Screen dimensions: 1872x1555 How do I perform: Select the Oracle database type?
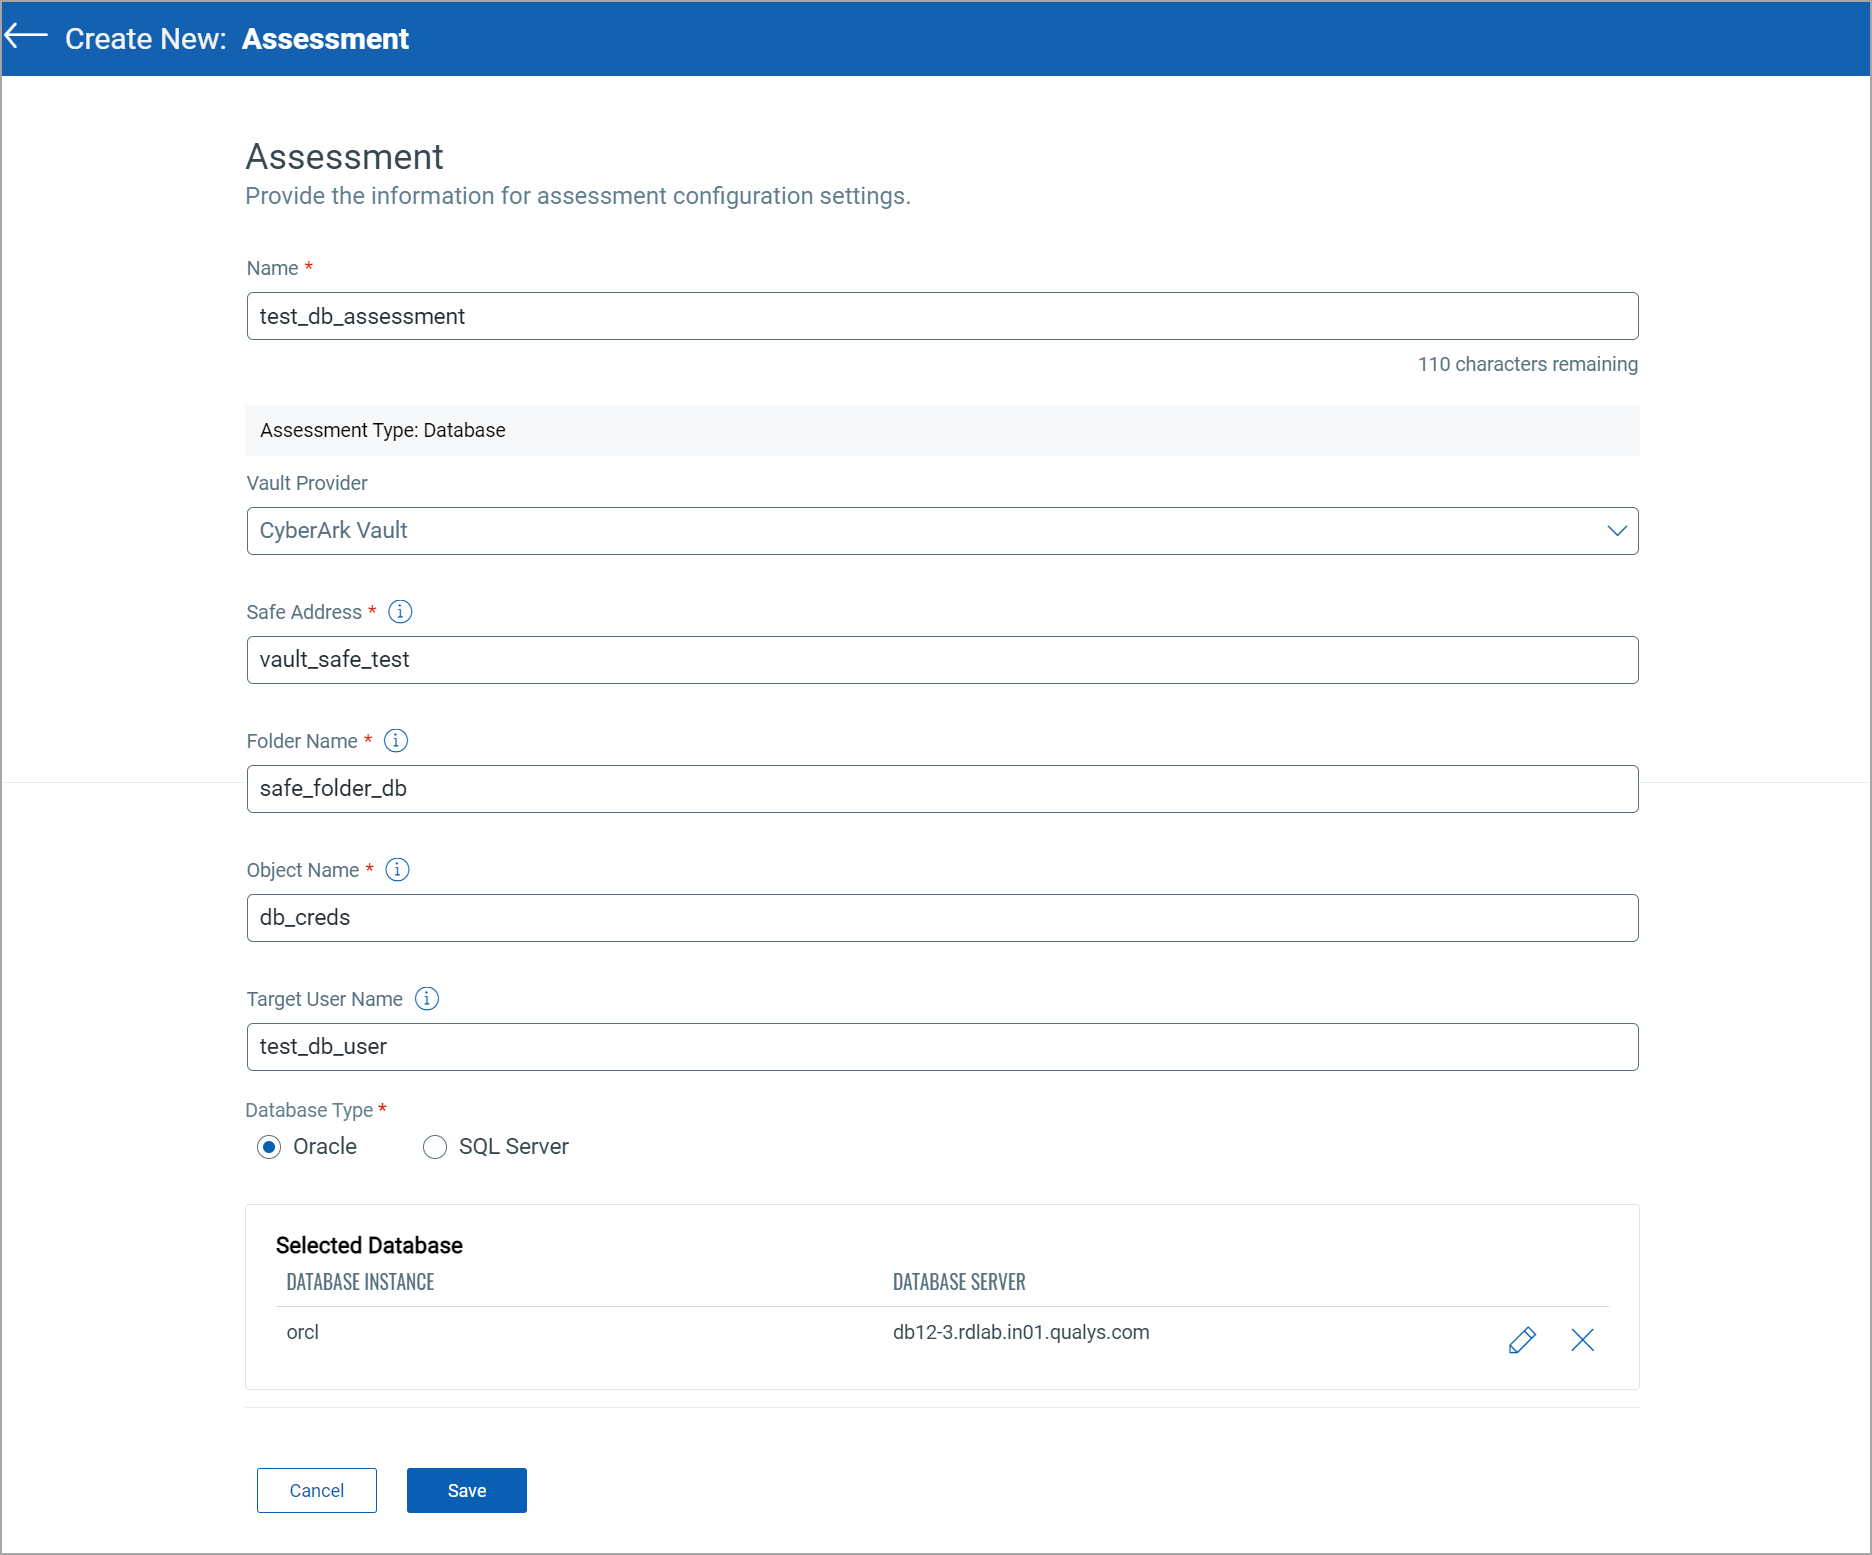click(x=268, y=1147)
